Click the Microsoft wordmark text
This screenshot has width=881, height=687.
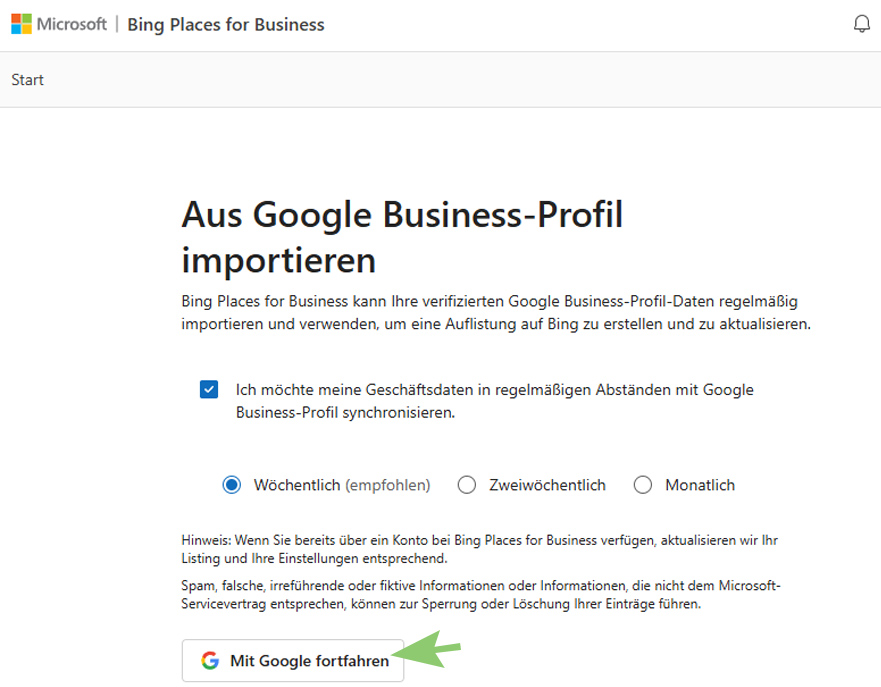72,24
